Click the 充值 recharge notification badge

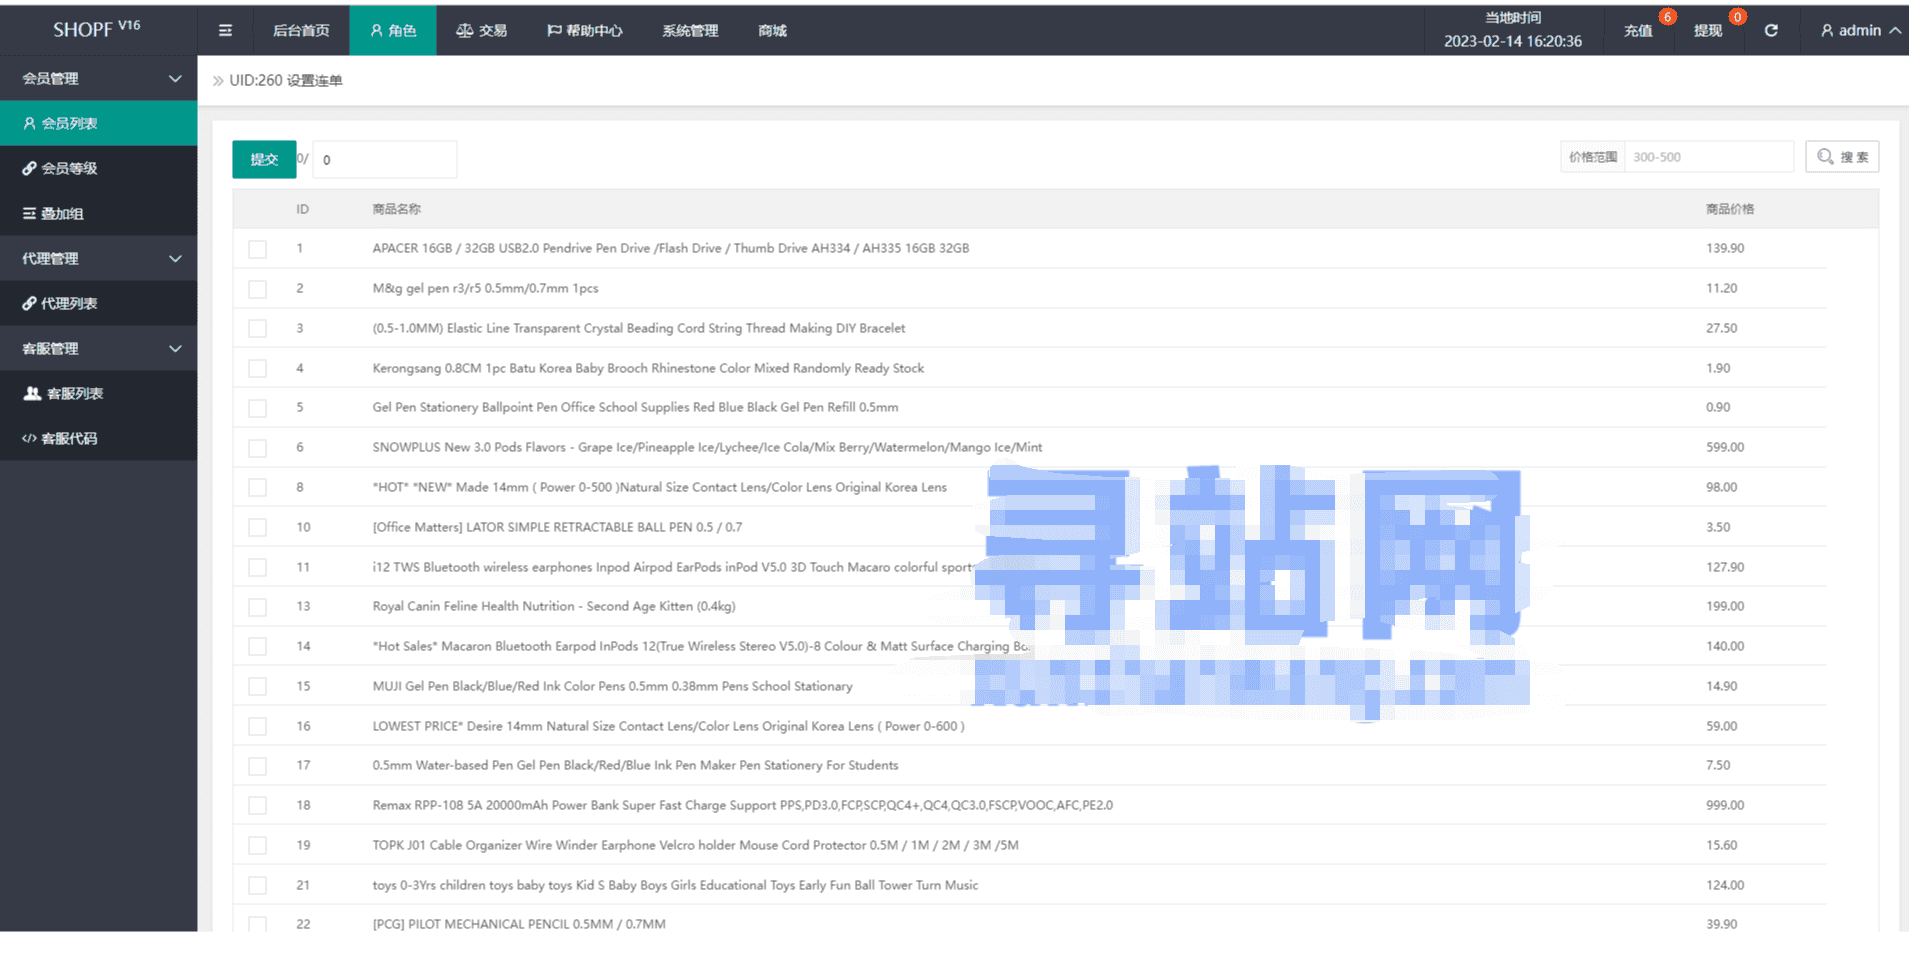coord(1666,17)
